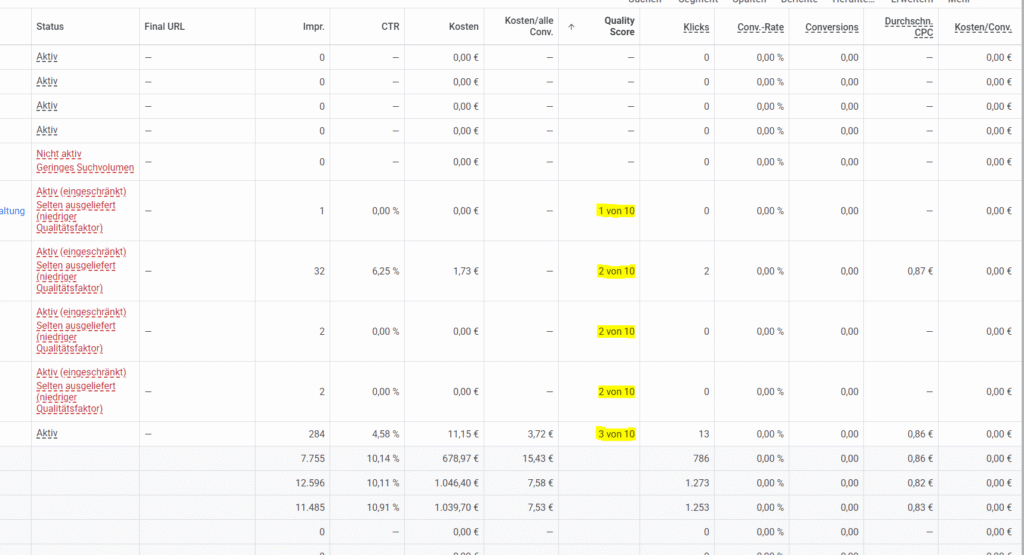
Task: Sort by the CTR column header
Action: tap(391, 27)
